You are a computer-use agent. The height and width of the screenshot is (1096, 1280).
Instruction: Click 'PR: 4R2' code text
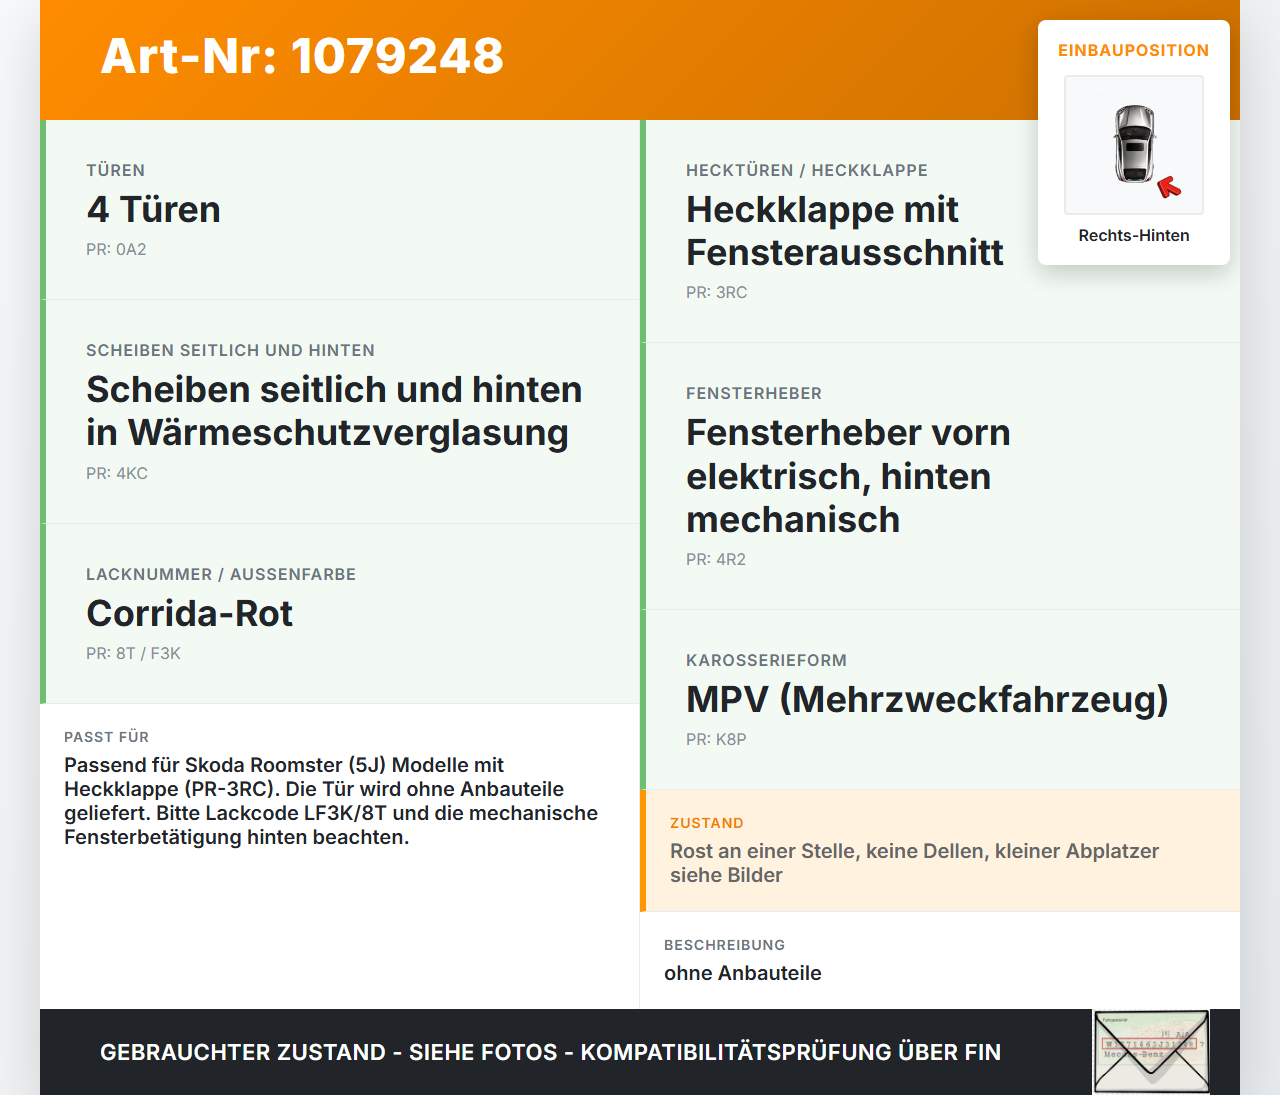click(716, 560)
